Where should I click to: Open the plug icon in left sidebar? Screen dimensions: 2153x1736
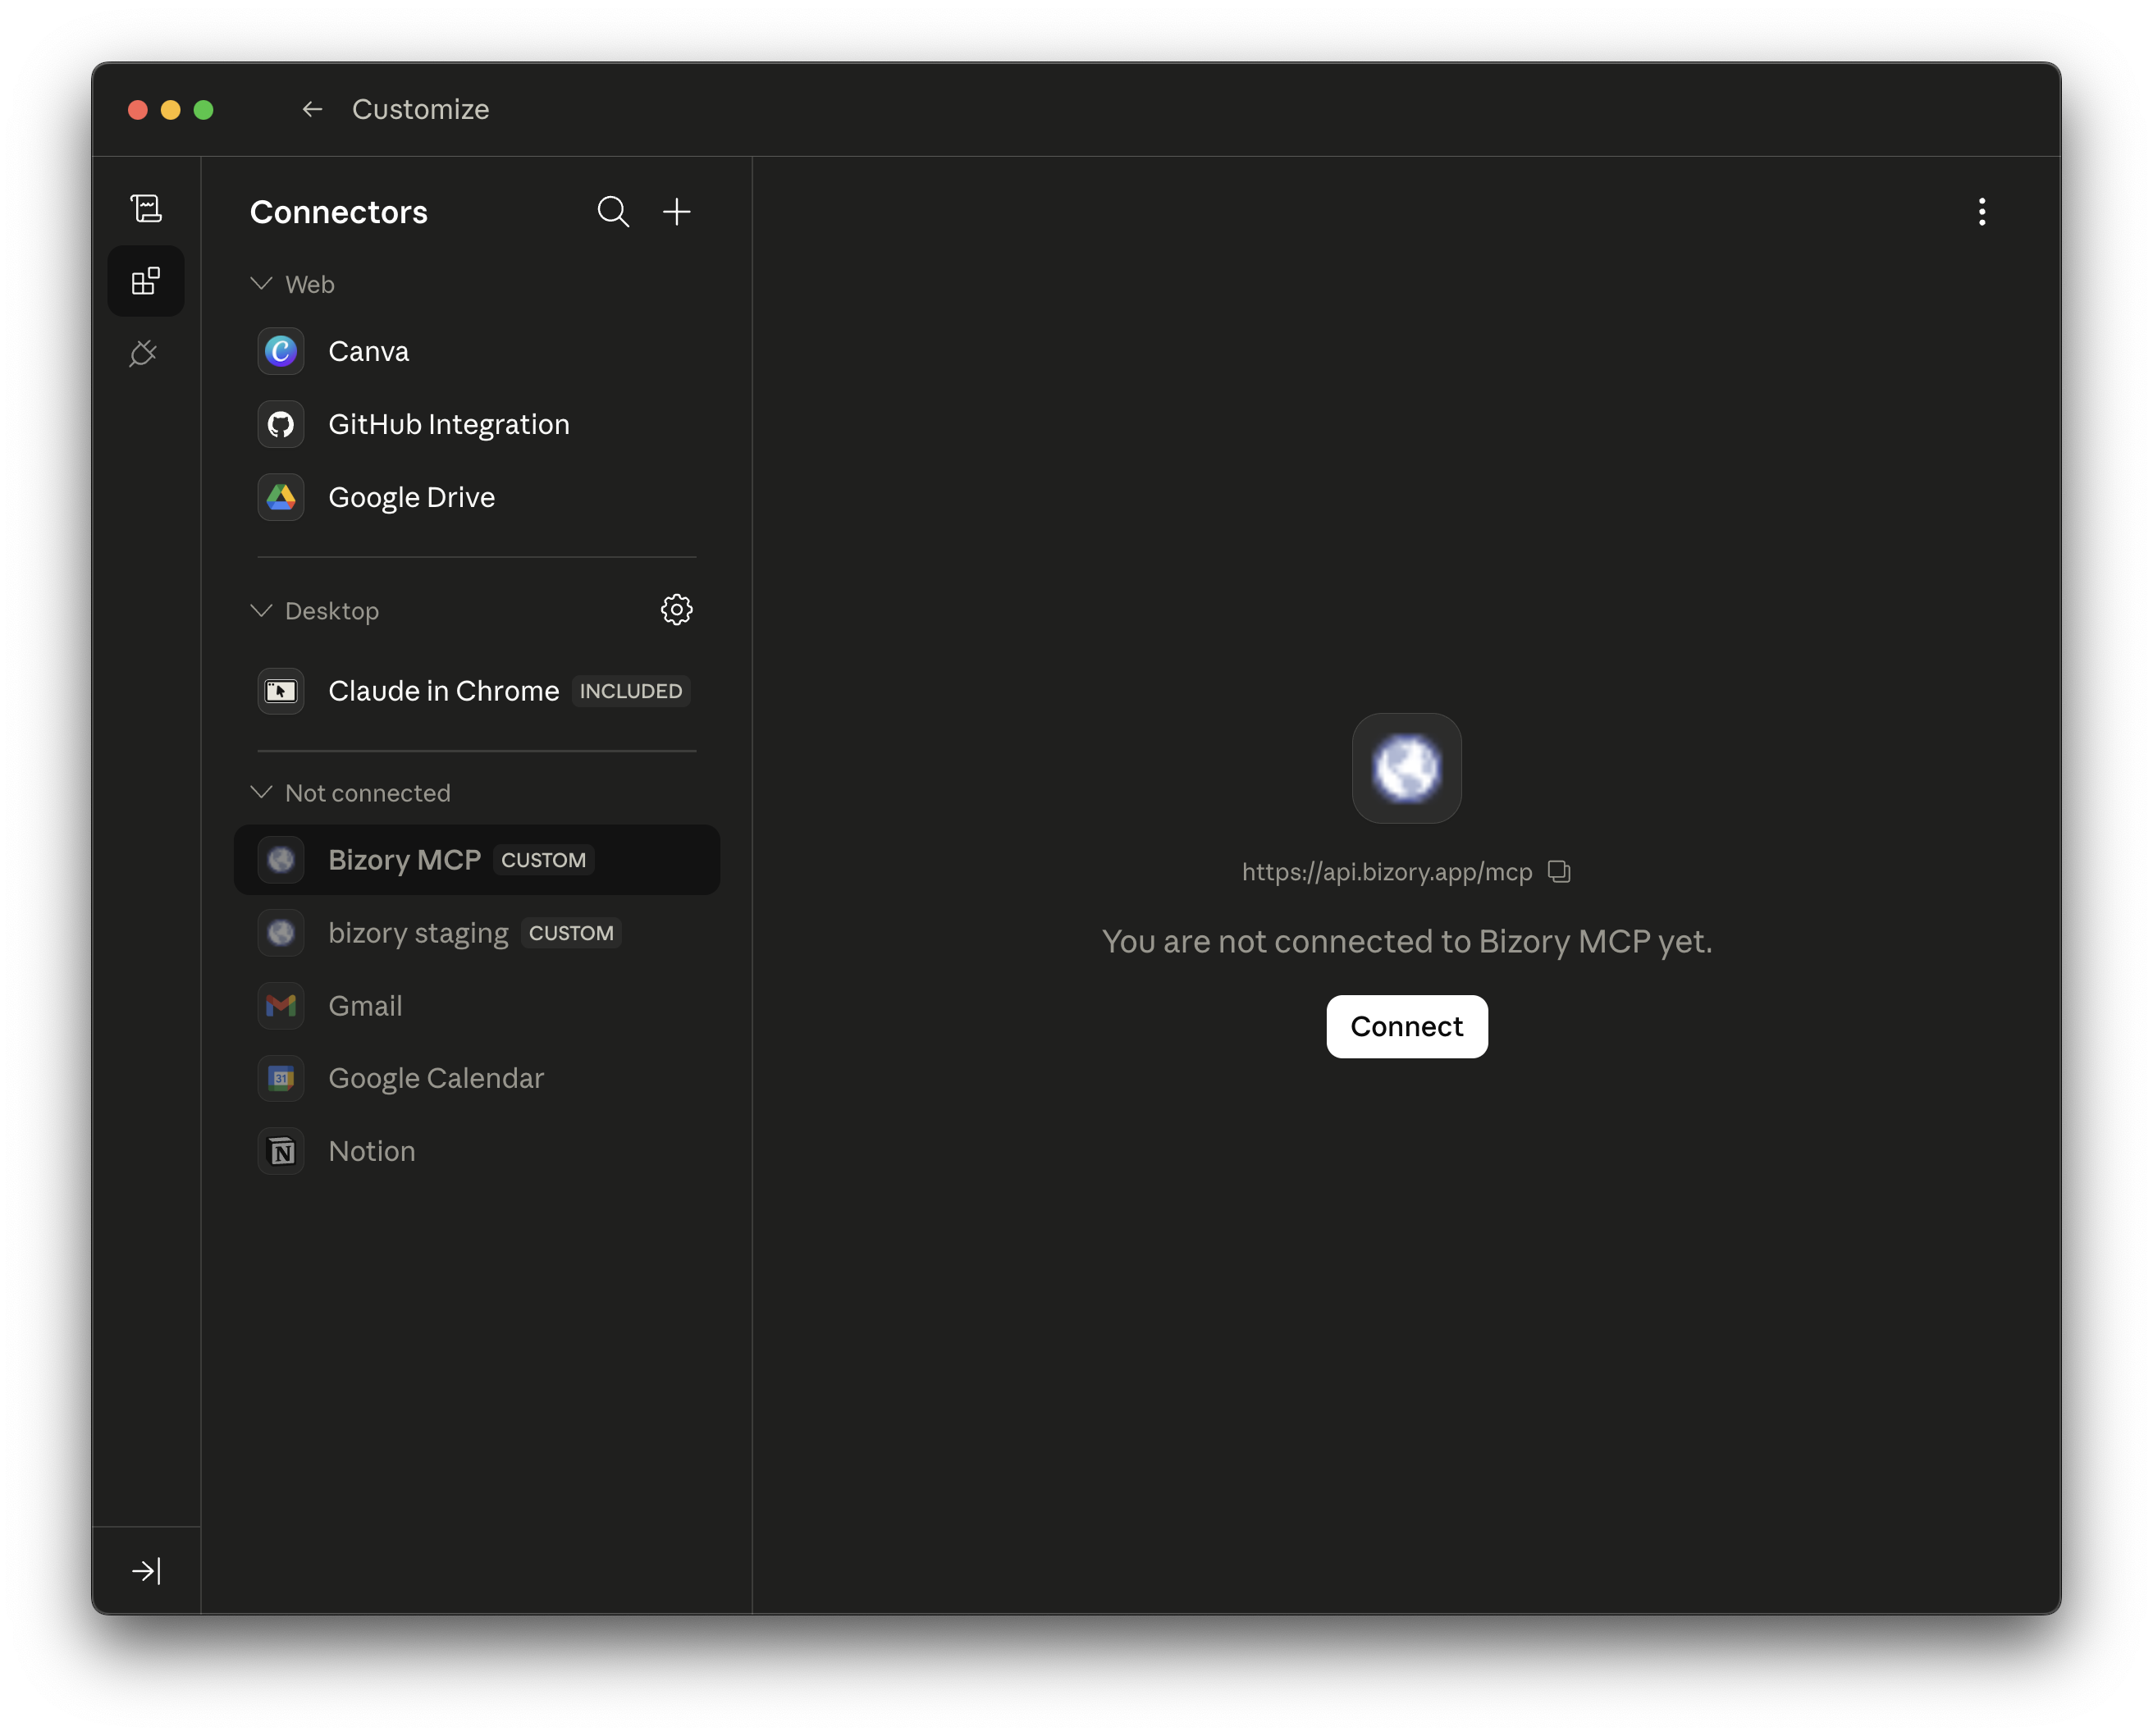(144, 353)
